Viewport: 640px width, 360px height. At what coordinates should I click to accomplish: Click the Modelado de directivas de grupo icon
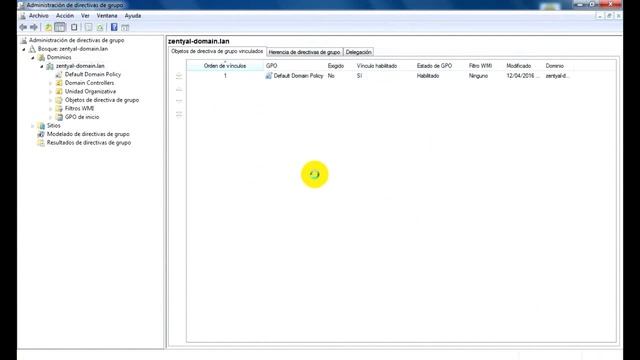click(41, 134)
